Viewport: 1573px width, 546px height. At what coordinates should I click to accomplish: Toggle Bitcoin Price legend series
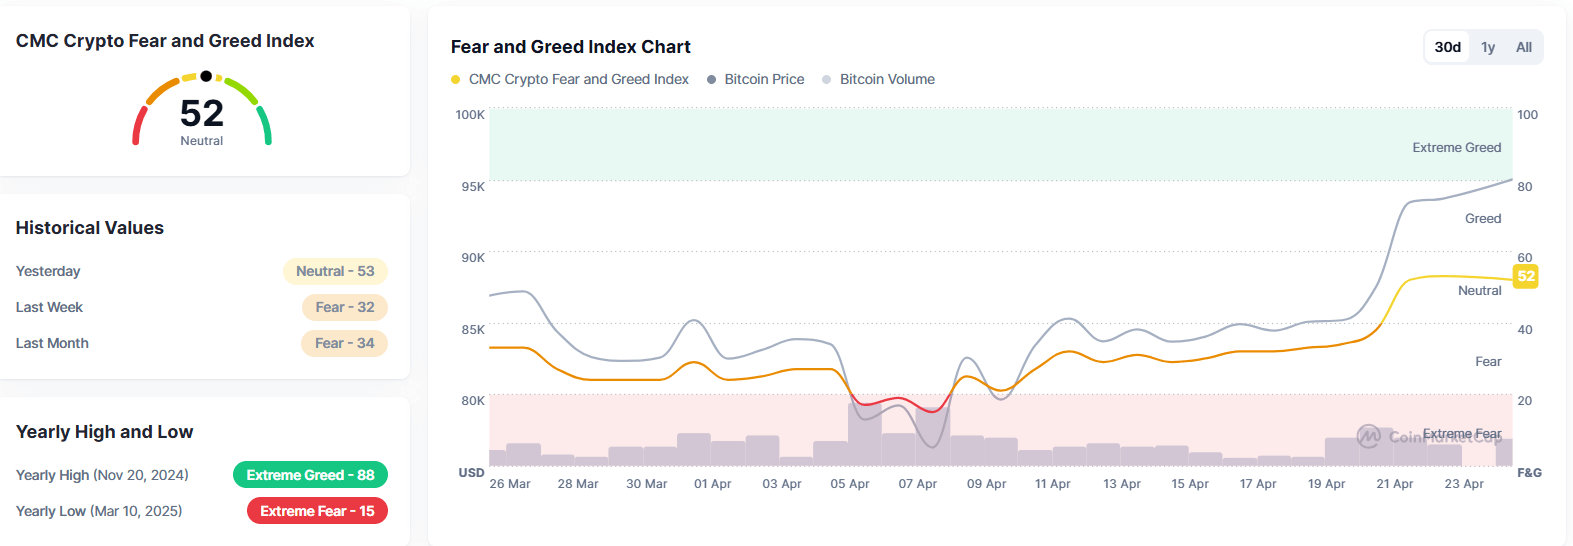(x=756, y=79)
